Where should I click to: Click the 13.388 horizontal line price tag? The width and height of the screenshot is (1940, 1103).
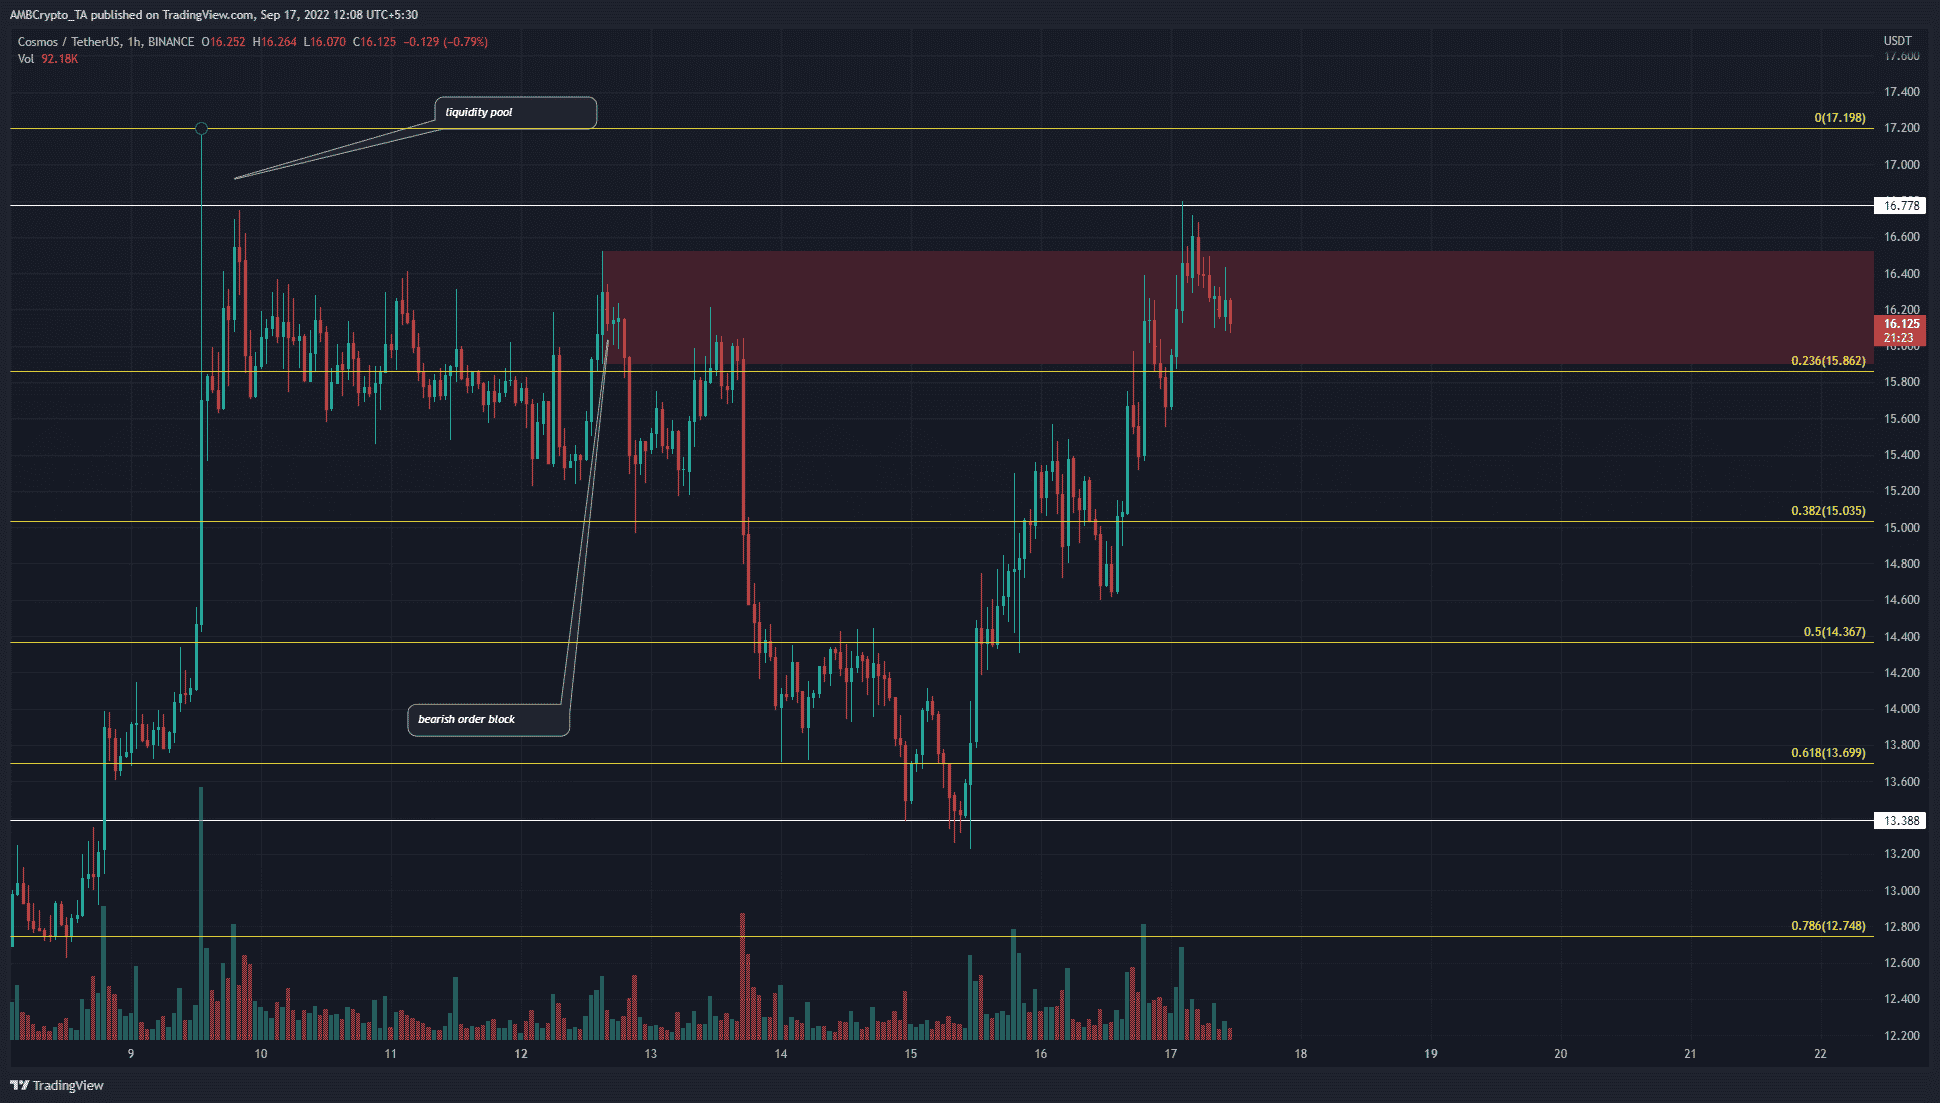(1900, 820)
